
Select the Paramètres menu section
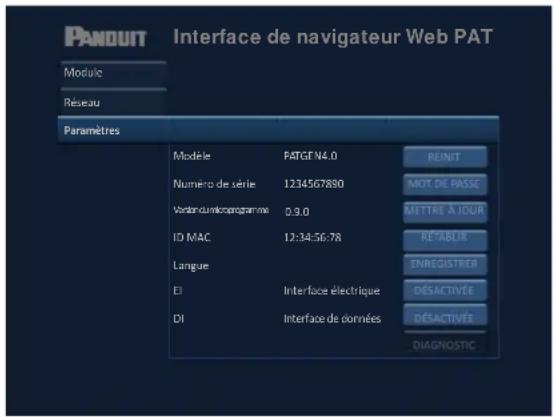coord(278,130)
